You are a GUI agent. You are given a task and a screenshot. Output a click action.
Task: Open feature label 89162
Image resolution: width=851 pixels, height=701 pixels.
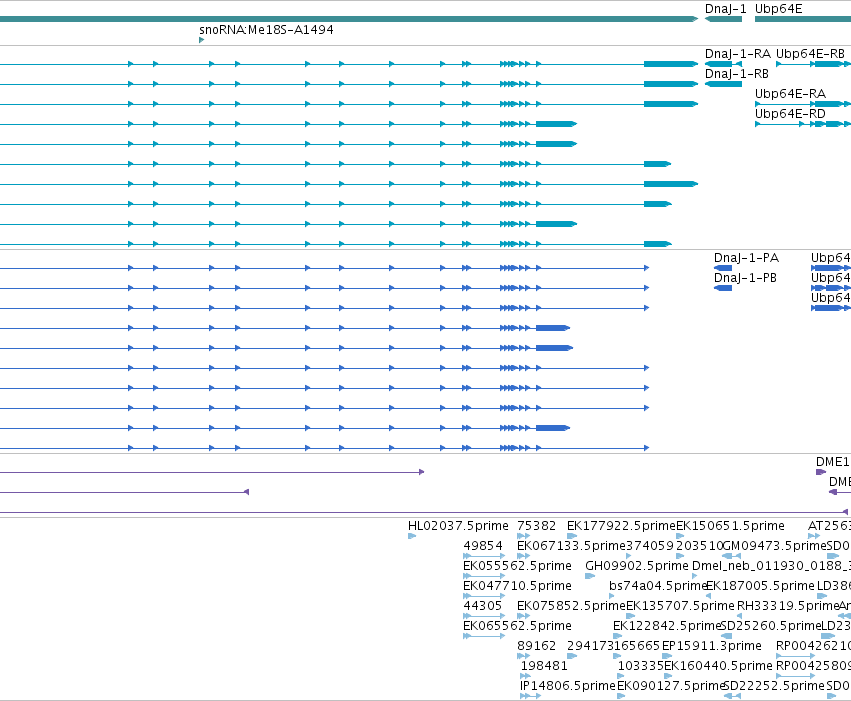[x=536, y=646]
